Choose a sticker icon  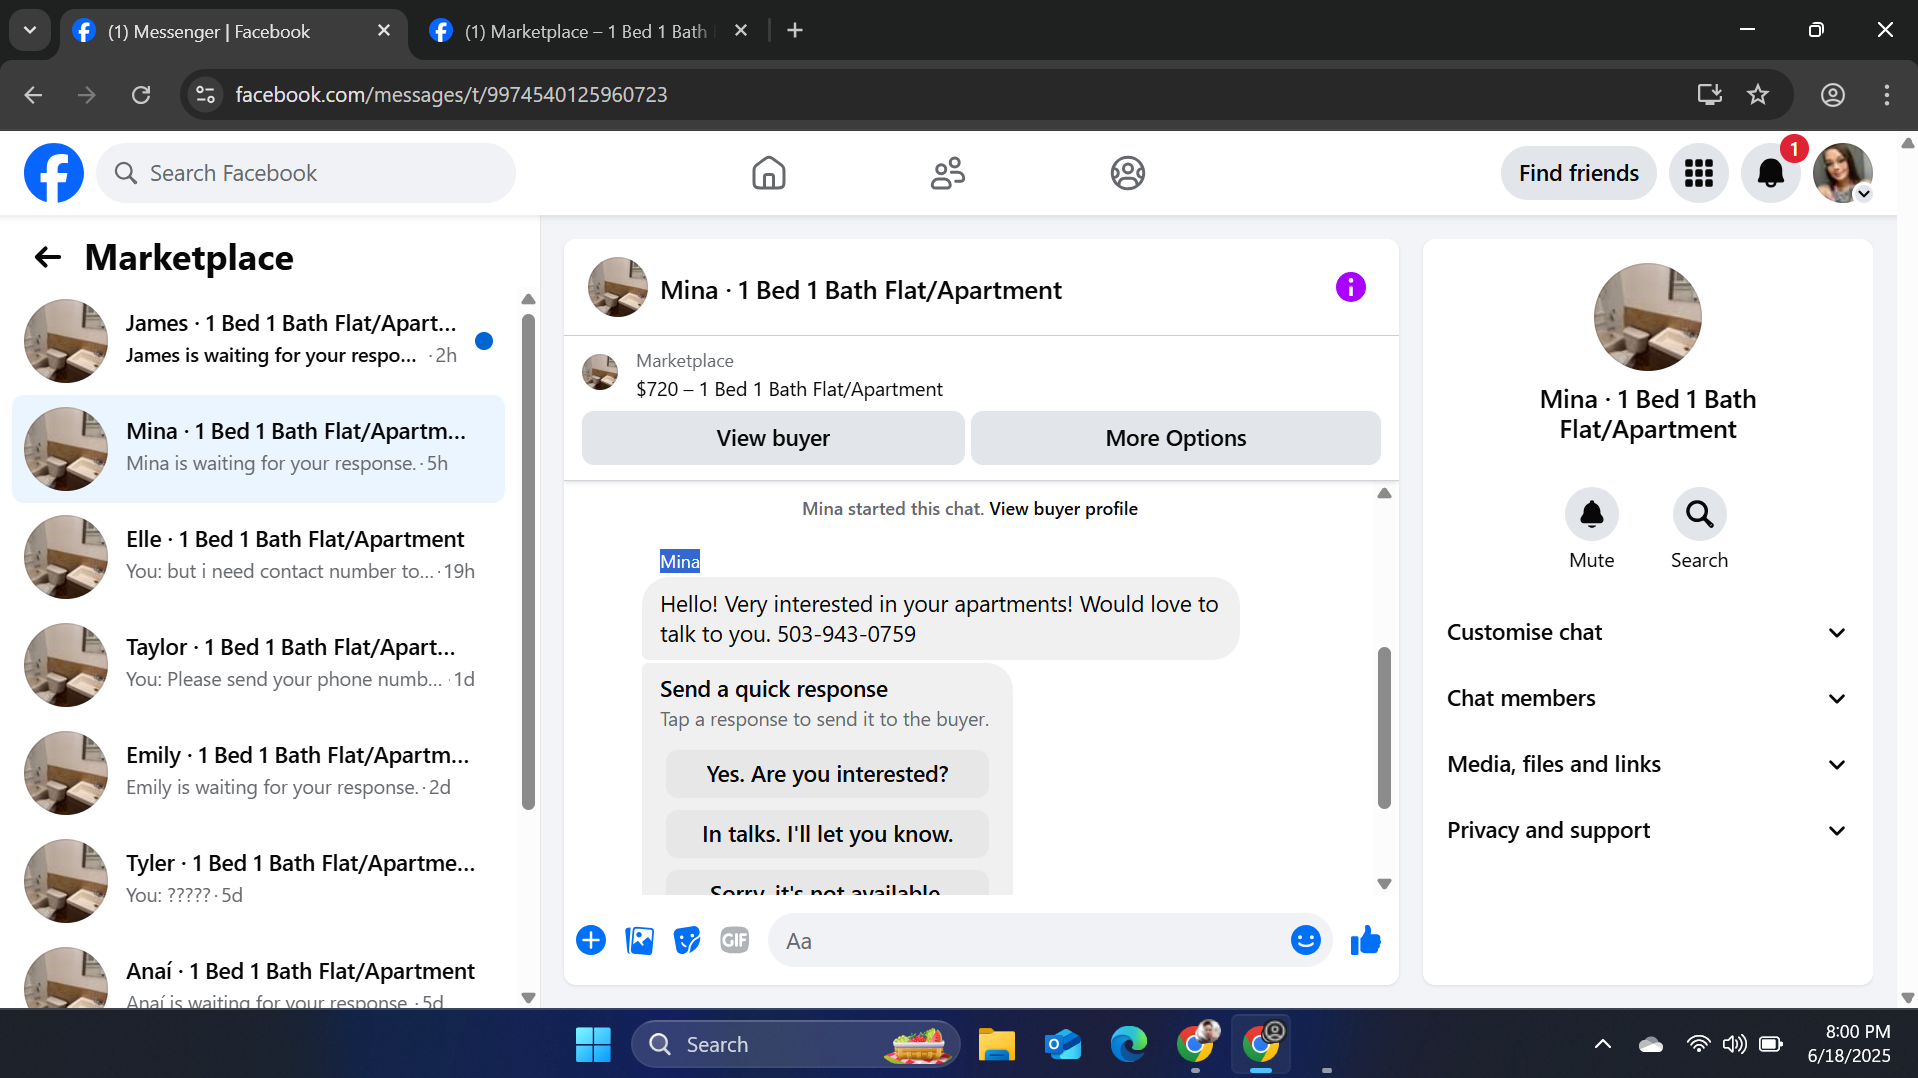687,940
